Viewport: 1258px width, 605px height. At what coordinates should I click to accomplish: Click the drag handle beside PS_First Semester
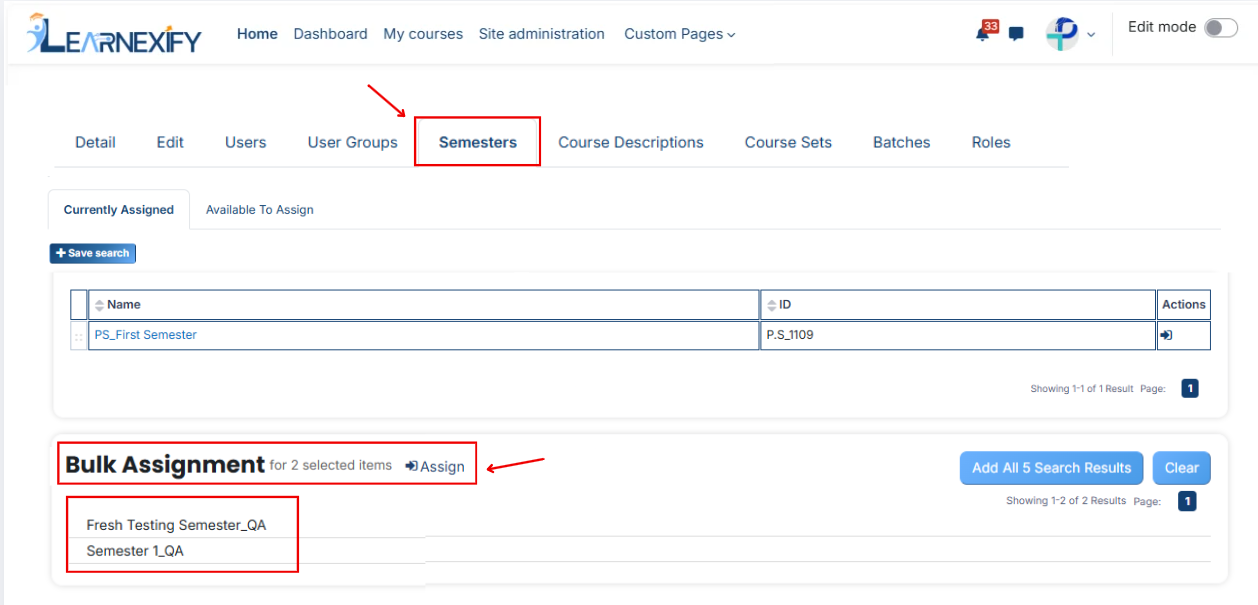click(79, 336)
